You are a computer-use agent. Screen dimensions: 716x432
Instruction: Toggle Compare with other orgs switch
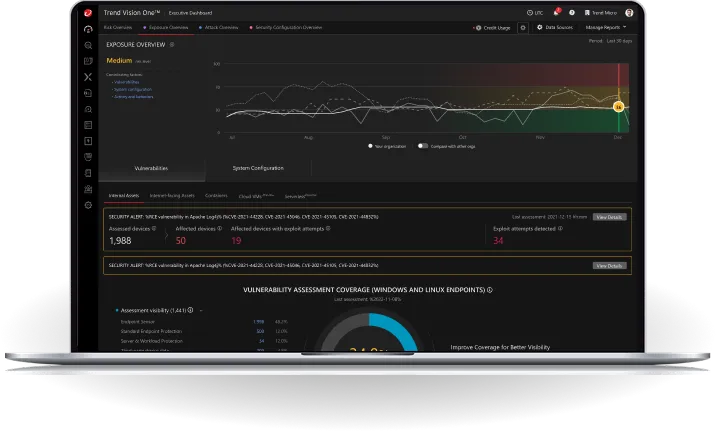click(x=423, y=146)
